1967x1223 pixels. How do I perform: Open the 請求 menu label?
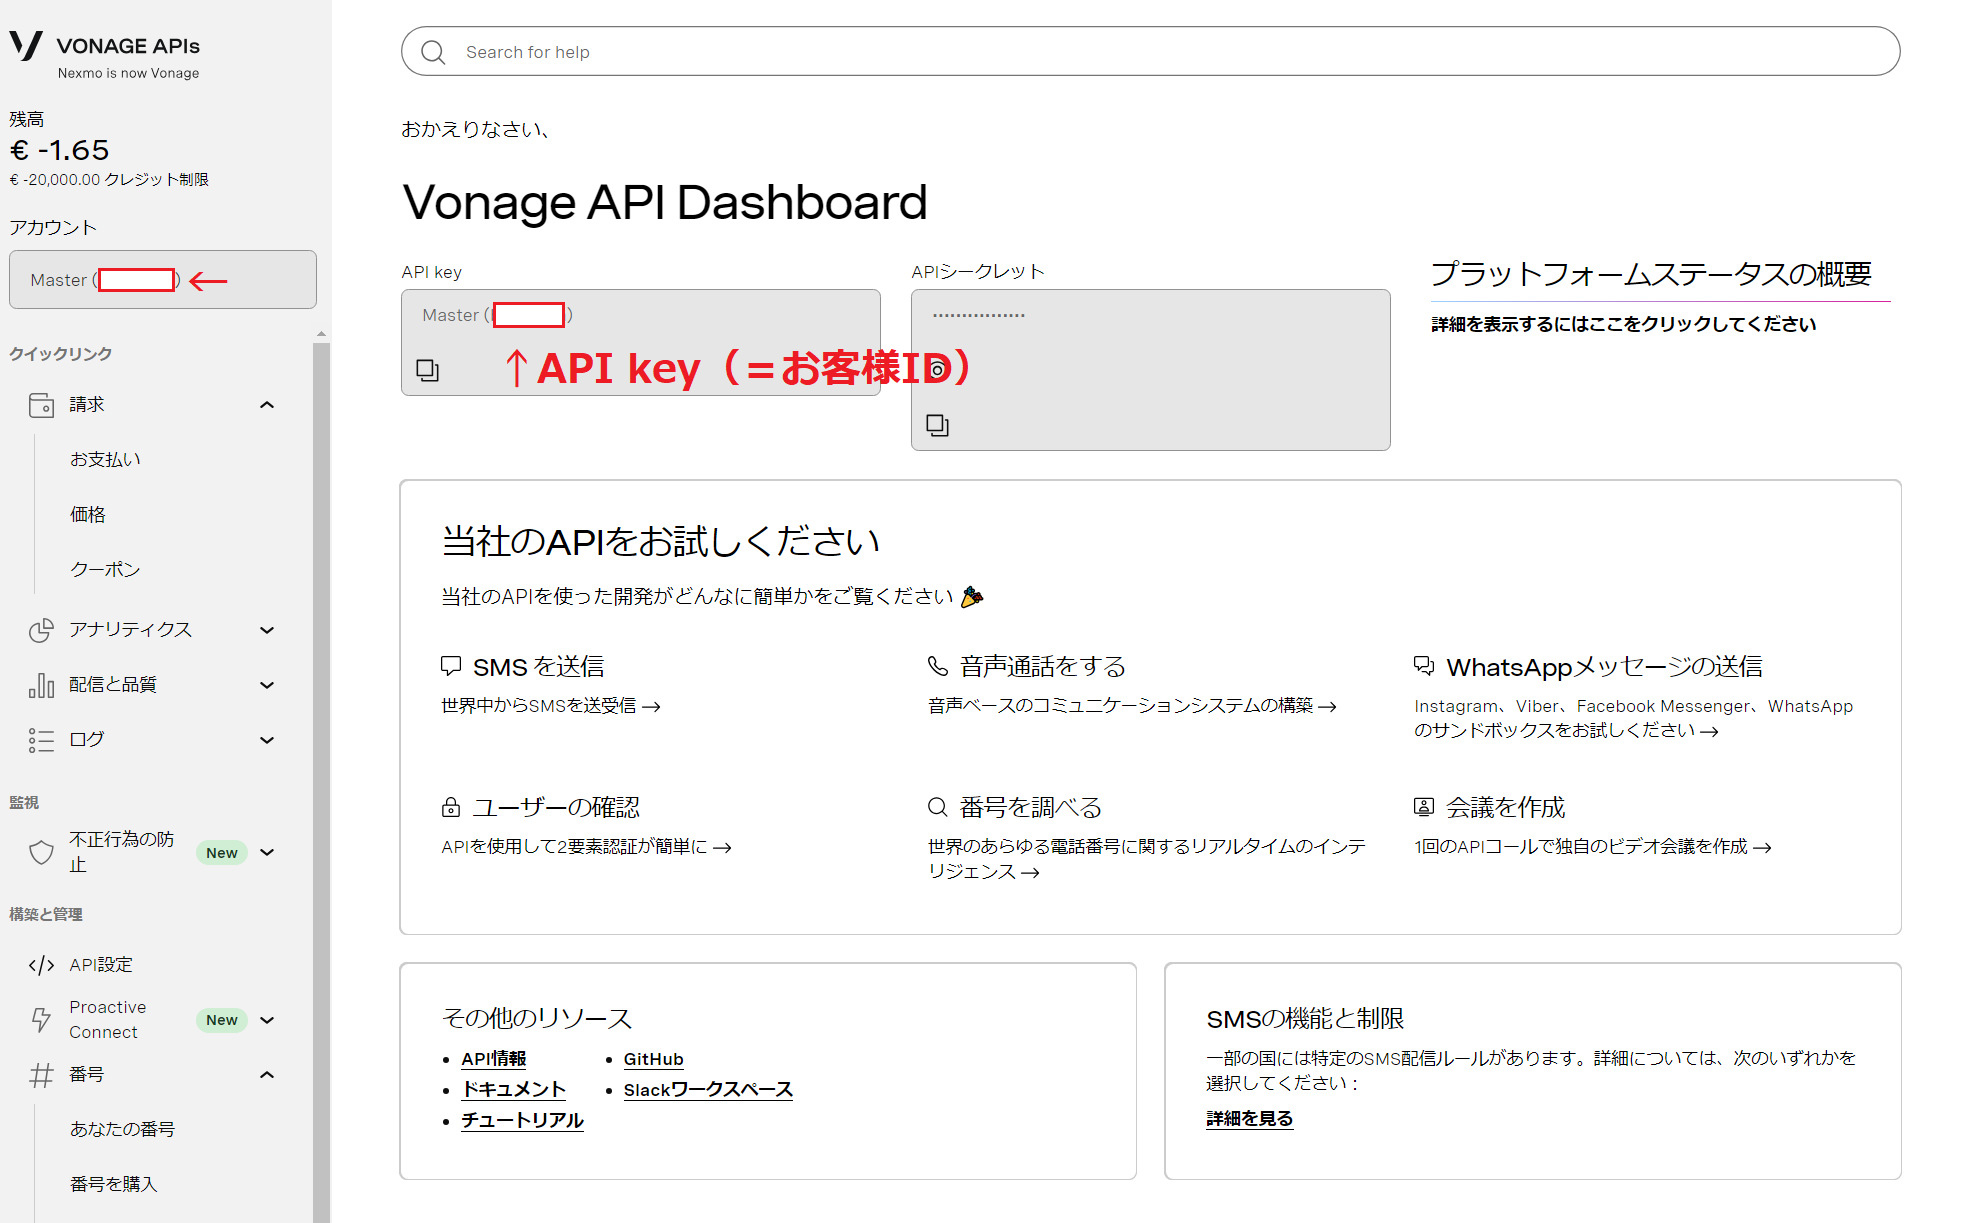pos(87,405)
